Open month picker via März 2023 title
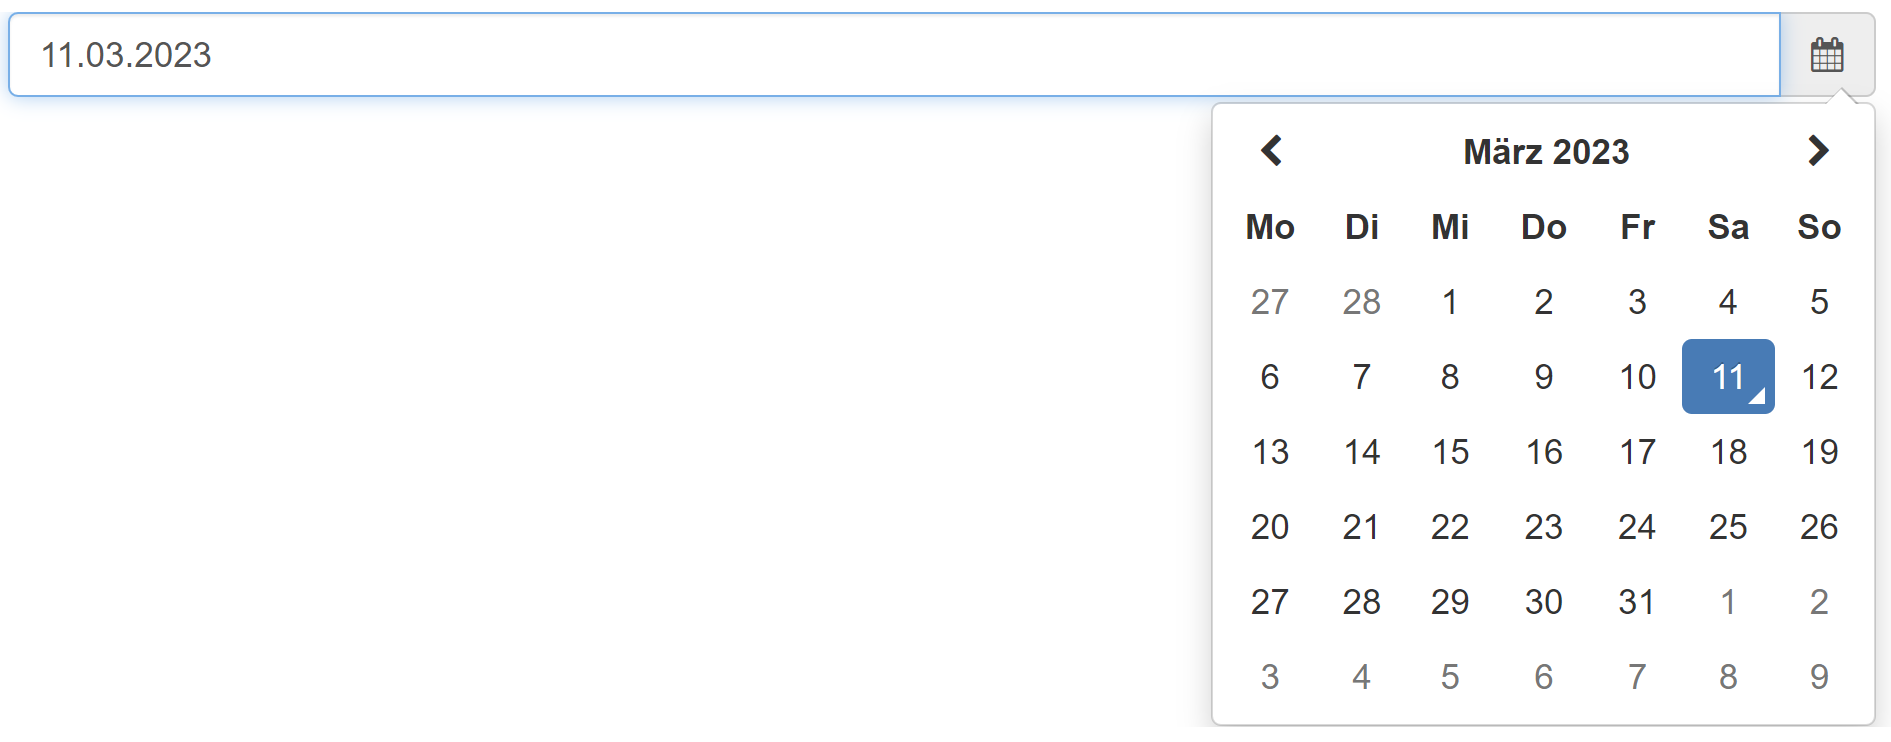The width and height of the screenshot is (1891, 742). tap(1545, 152)
